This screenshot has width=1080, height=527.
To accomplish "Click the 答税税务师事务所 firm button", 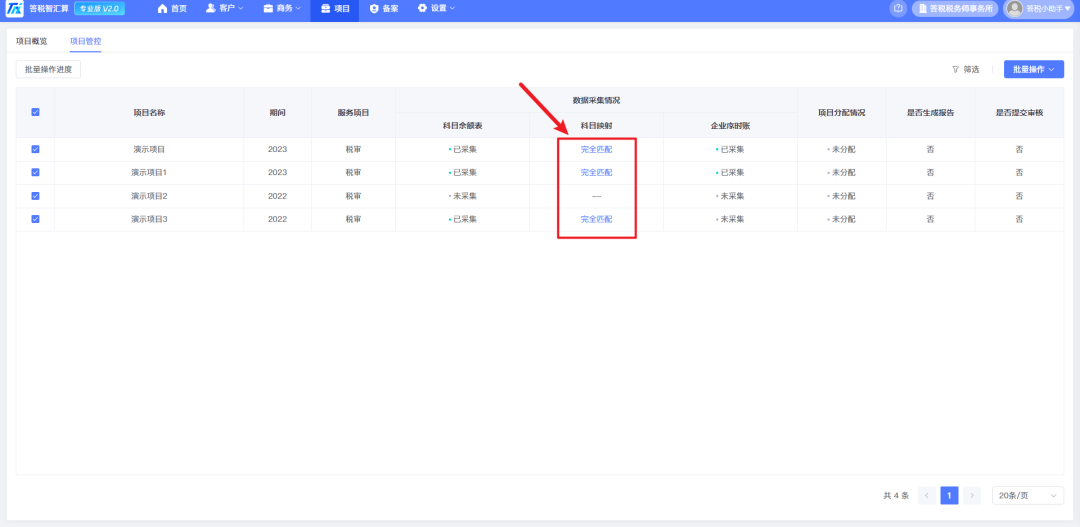I will click(955, 9).
